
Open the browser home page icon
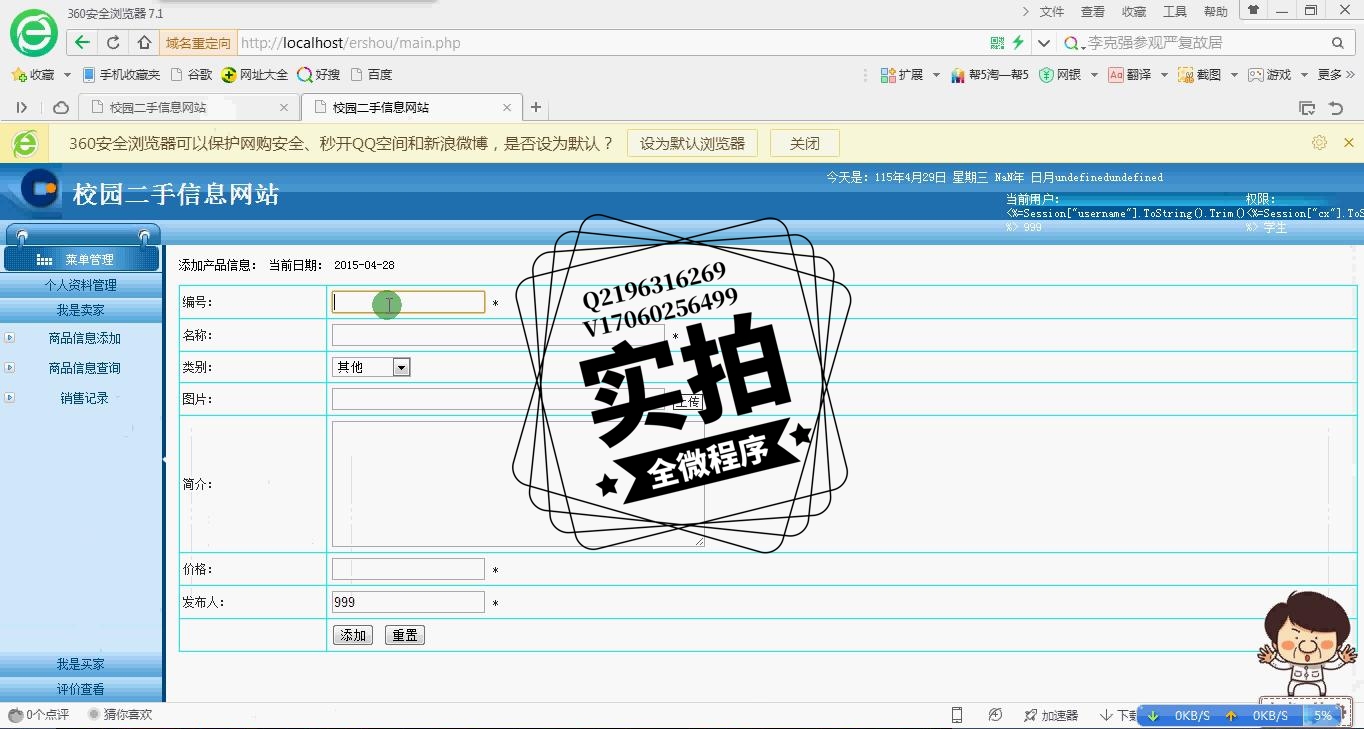(144, 43)
